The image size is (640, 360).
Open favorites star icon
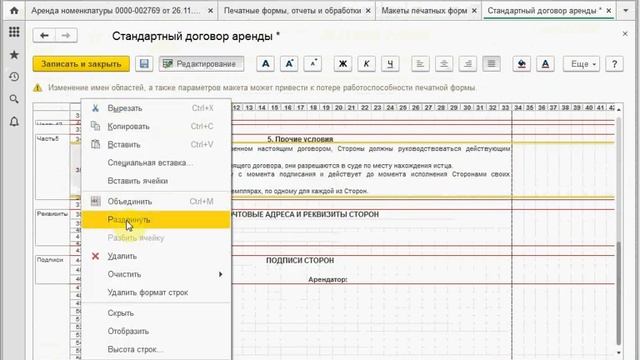tap(14, 55)
